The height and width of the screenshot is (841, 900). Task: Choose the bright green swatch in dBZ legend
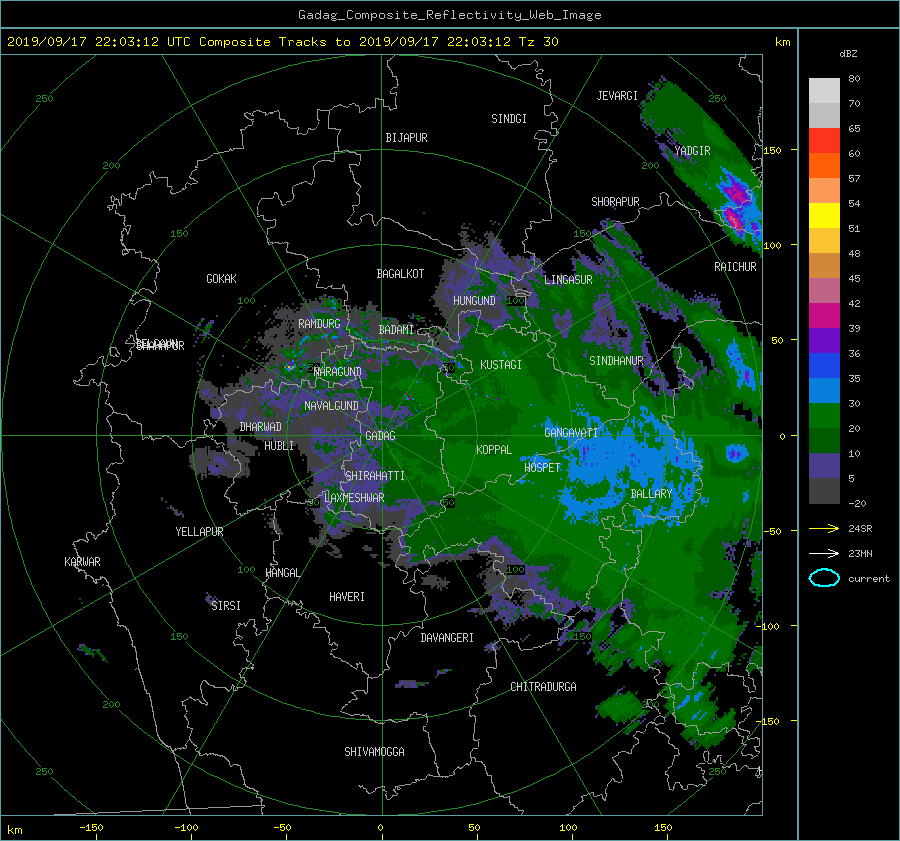pos(824,415)
